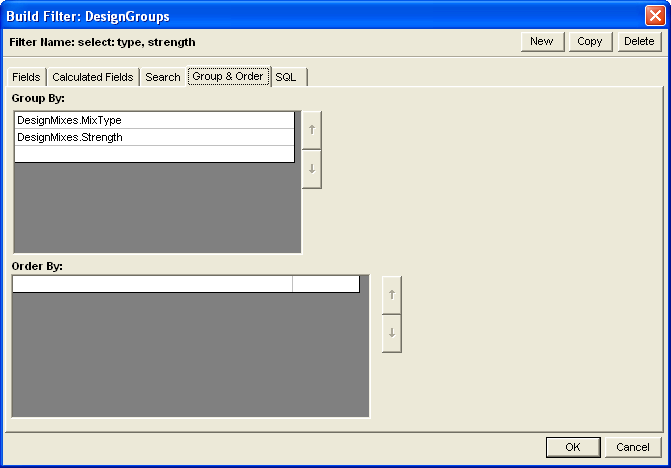The width and height of the screenshot is (671, 468).
Task: Delete the current filter
Action: point(638,41)
